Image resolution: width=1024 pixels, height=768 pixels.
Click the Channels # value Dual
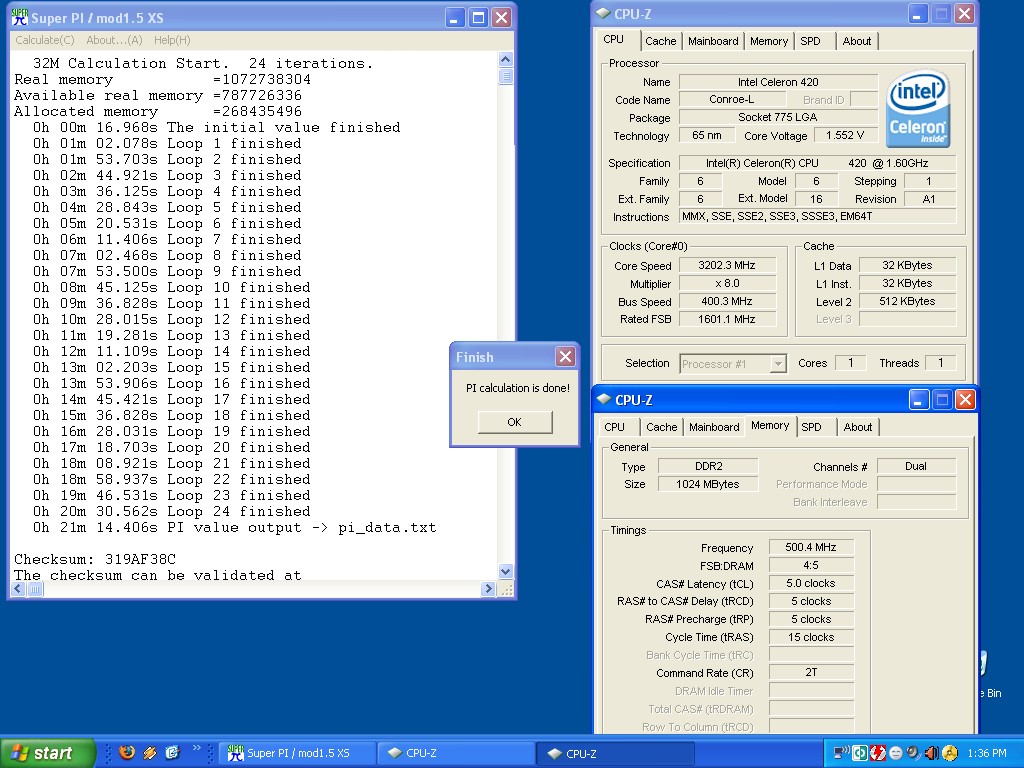click(x=916, y=466)
